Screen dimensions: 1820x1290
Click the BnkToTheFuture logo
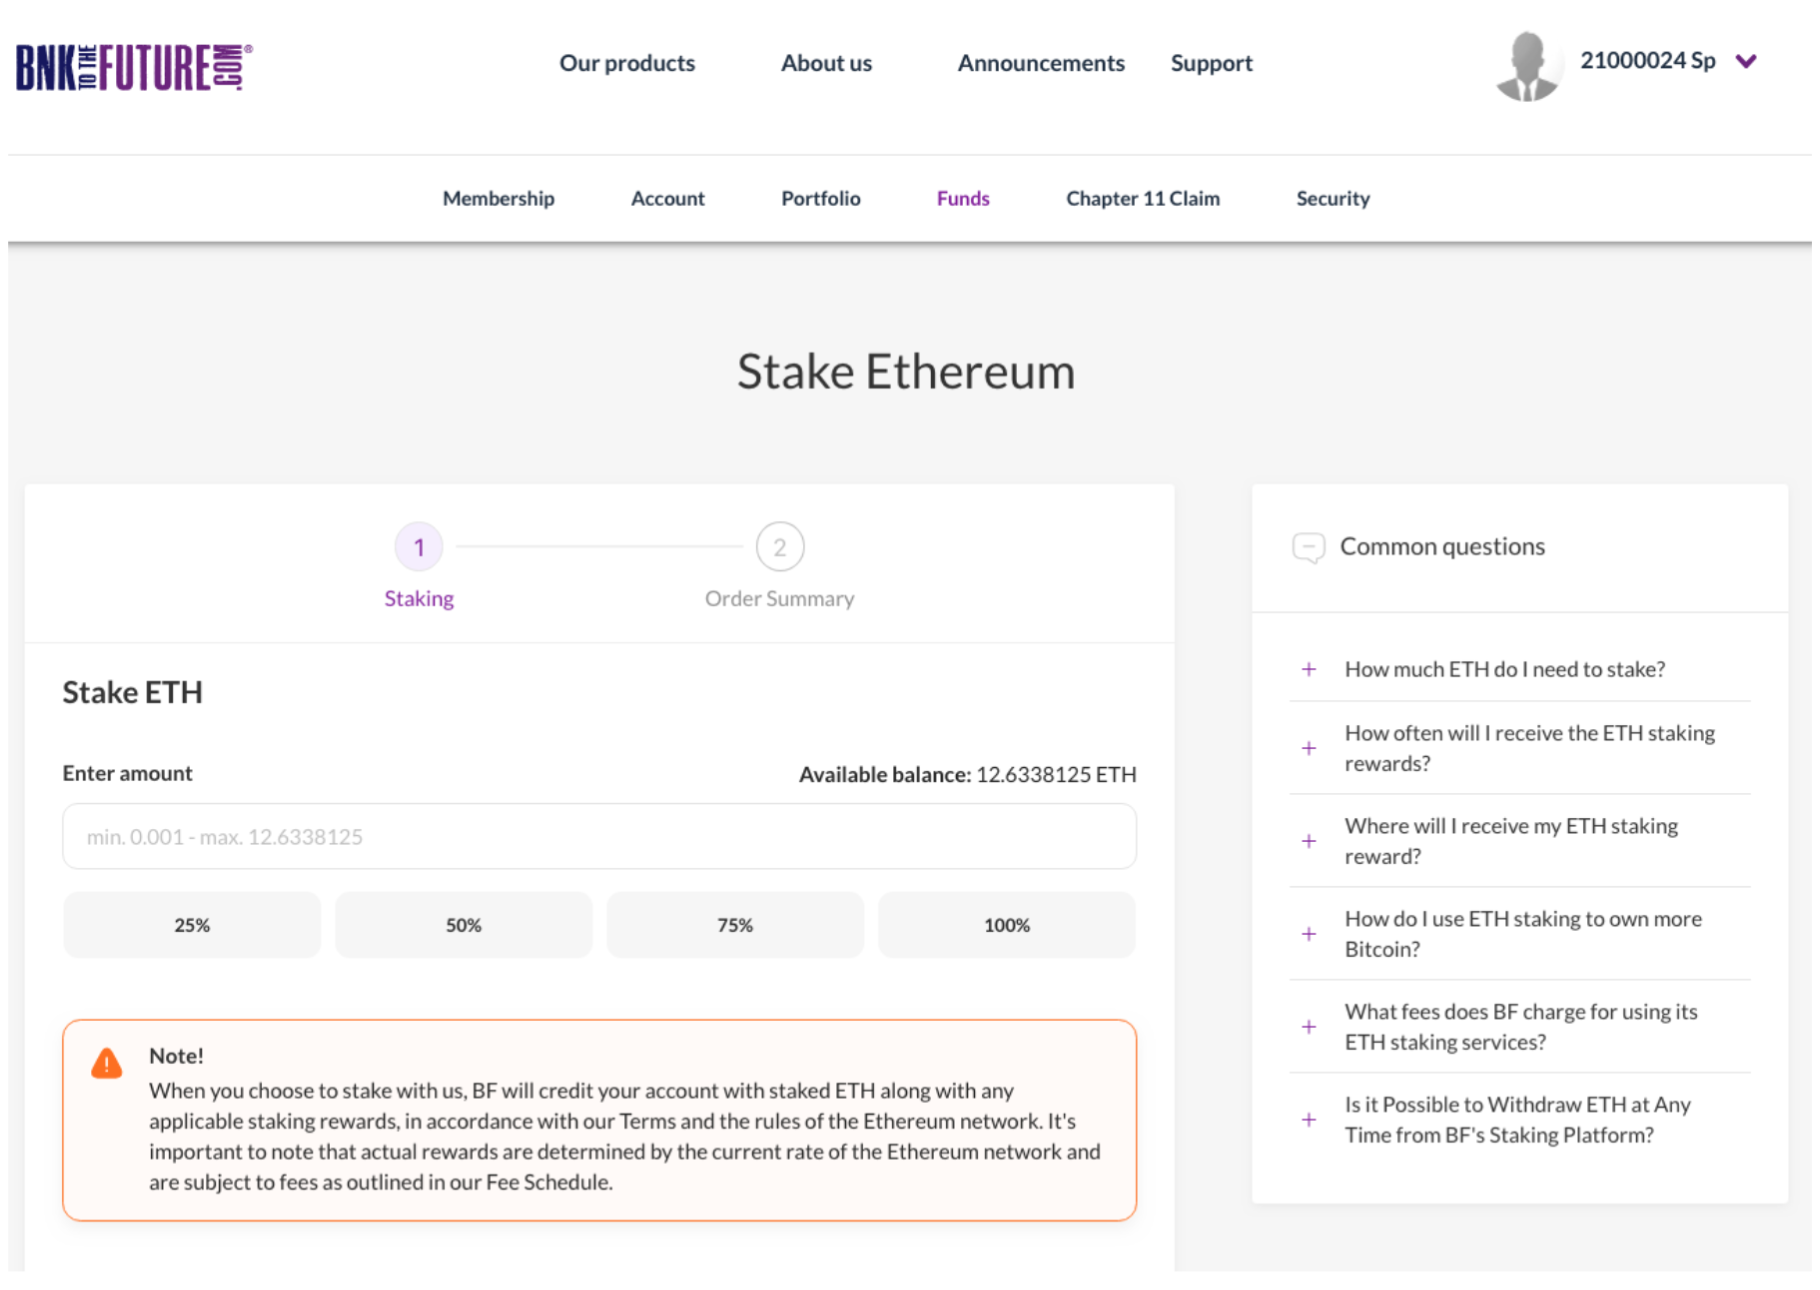tap(134, 67)
